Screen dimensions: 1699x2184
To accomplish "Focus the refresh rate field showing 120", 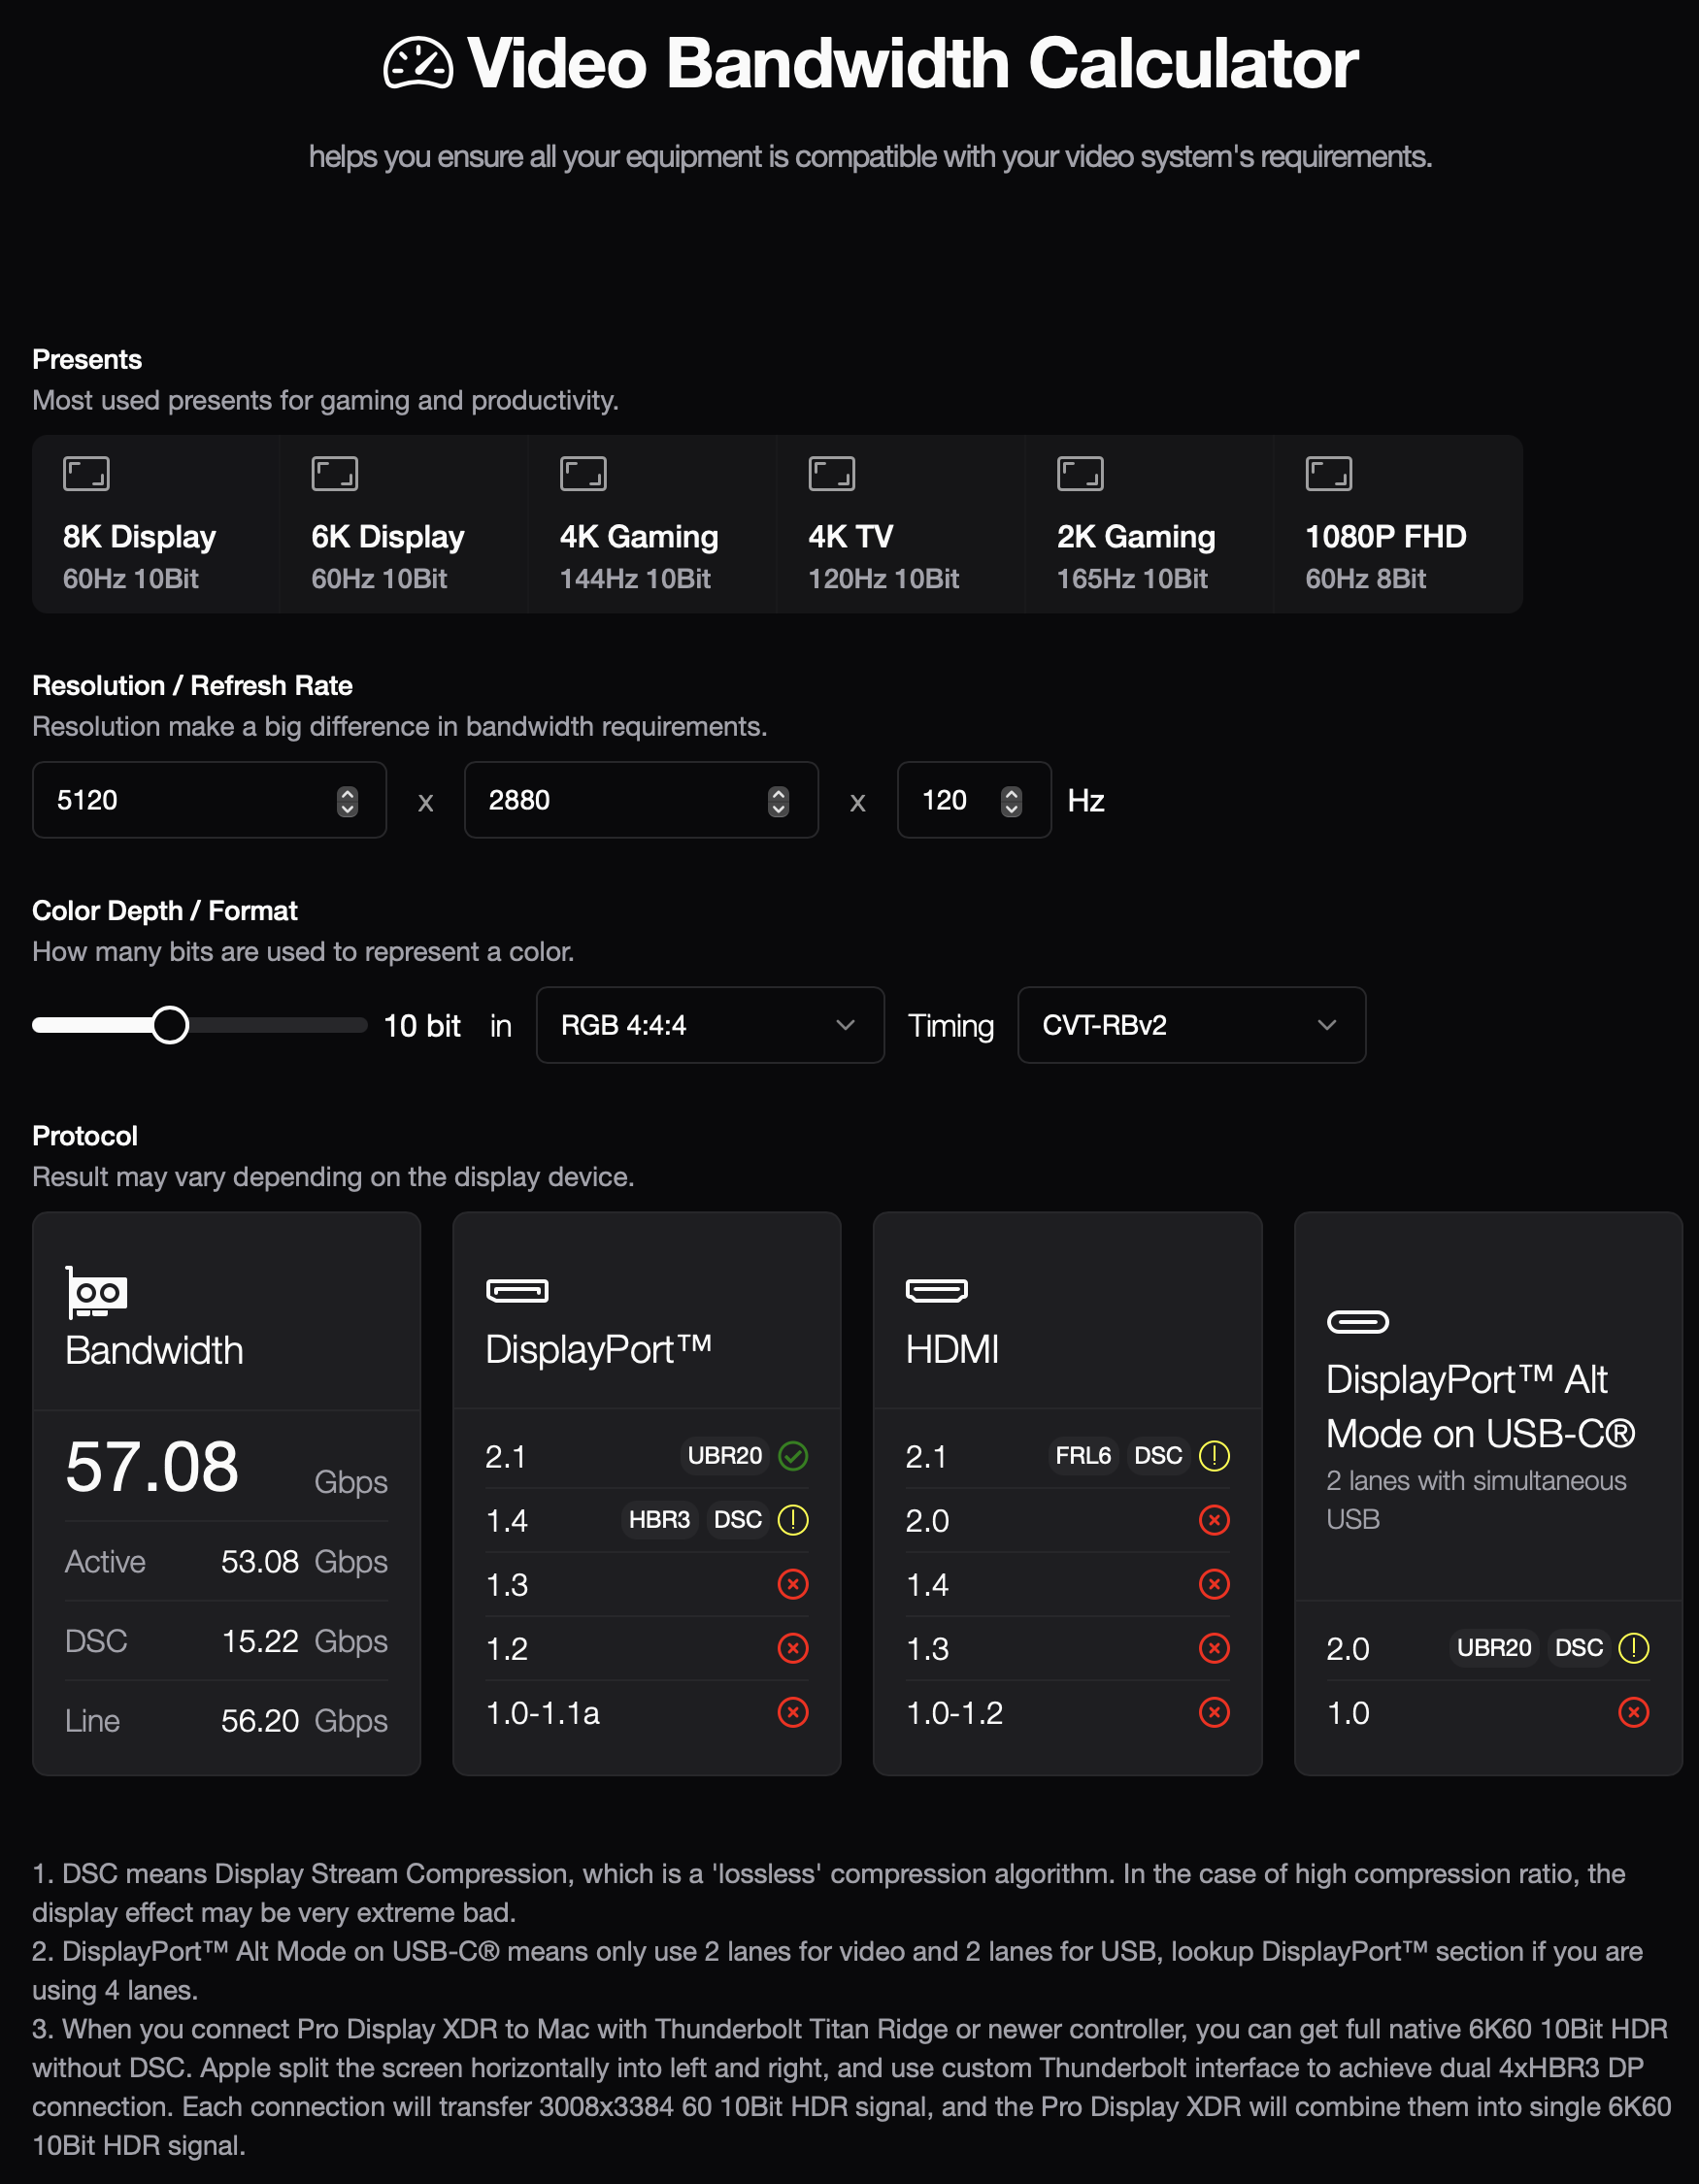I will 974,800.
